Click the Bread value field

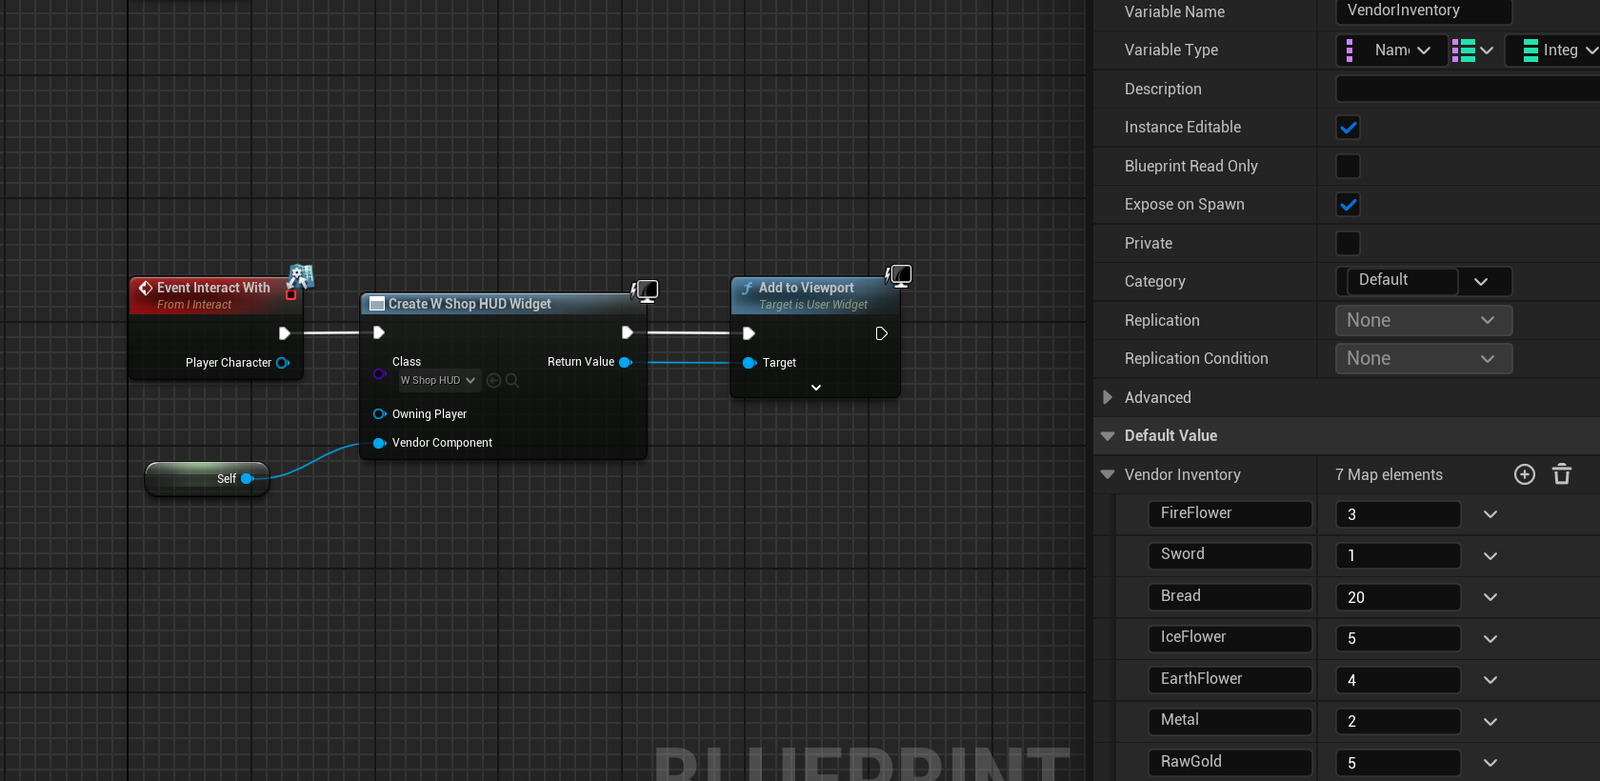pos(1397,598)
